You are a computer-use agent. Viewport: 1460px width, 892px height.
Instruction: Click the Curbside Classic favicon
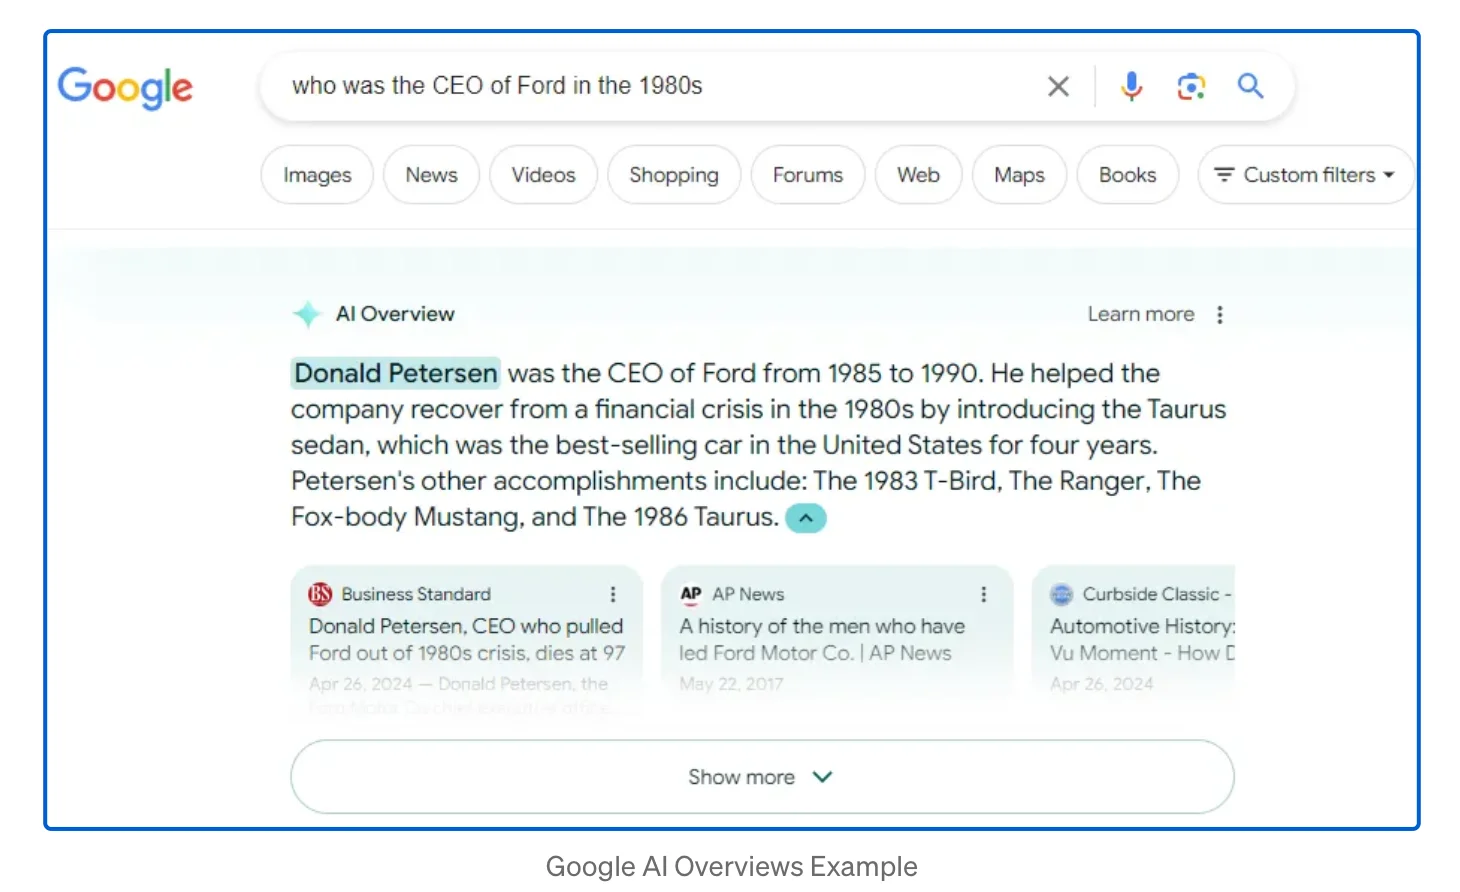[1061, 593]
